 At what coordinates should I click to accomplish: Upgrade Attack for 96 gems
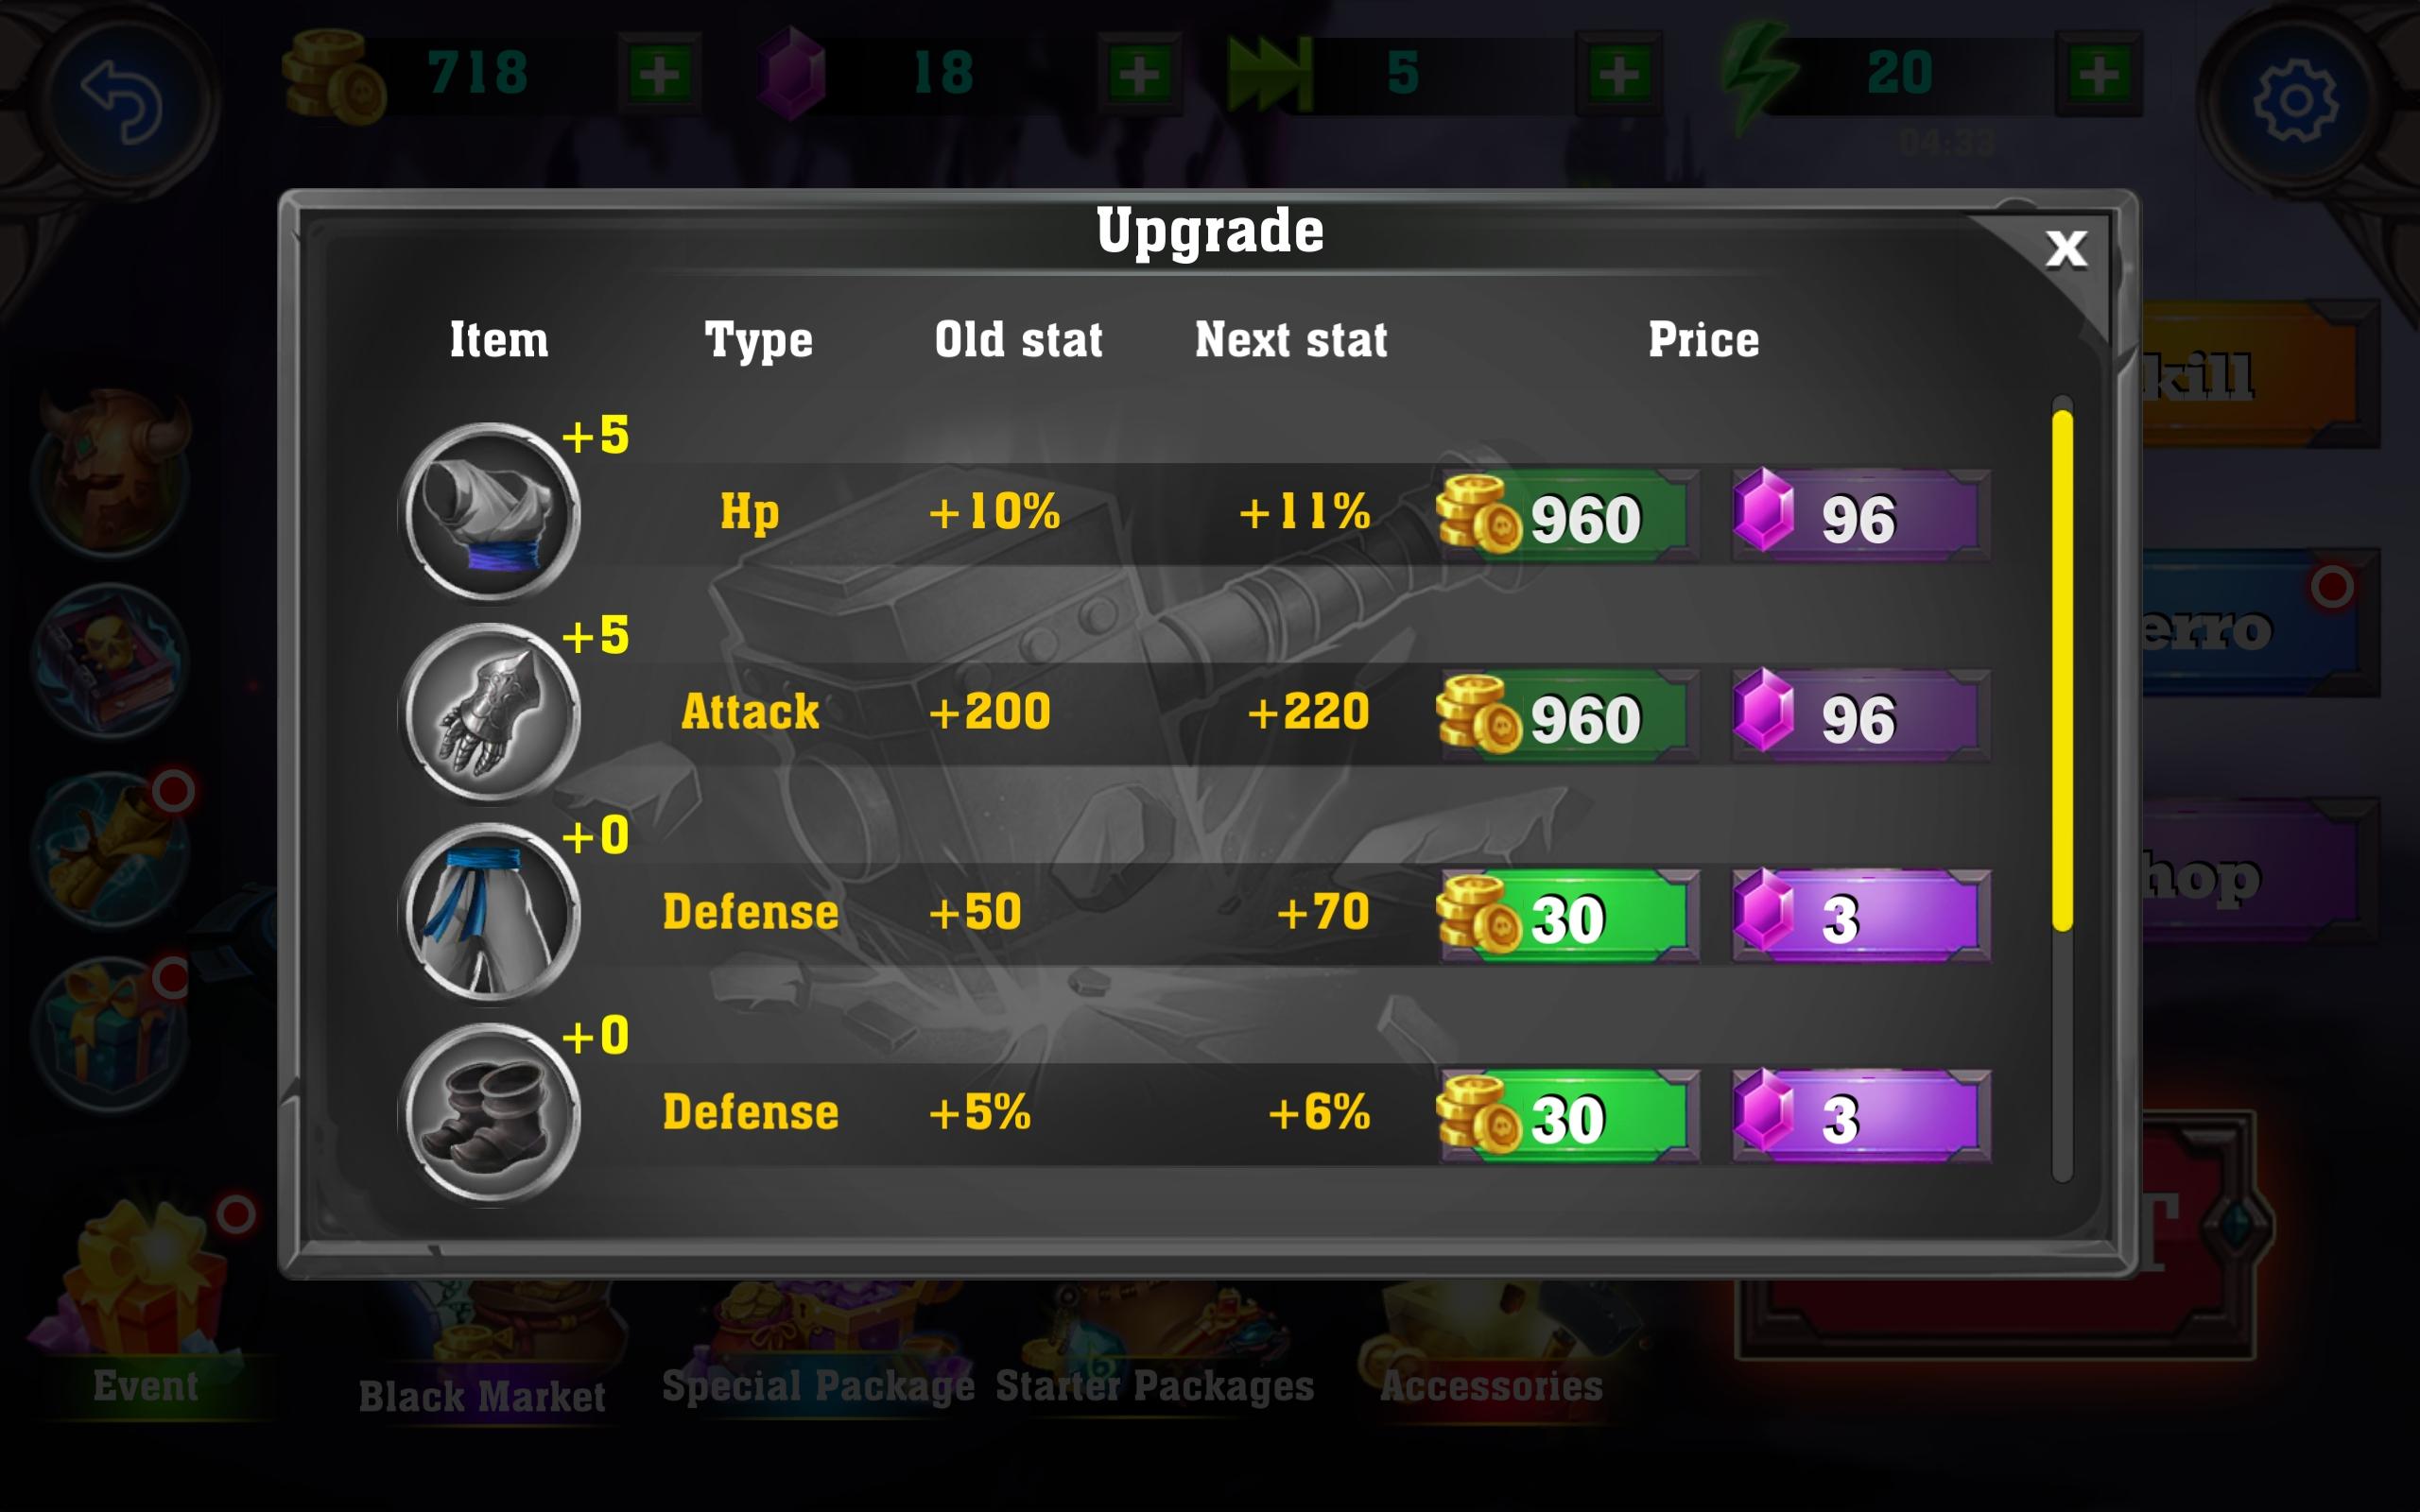(1861, 716)
